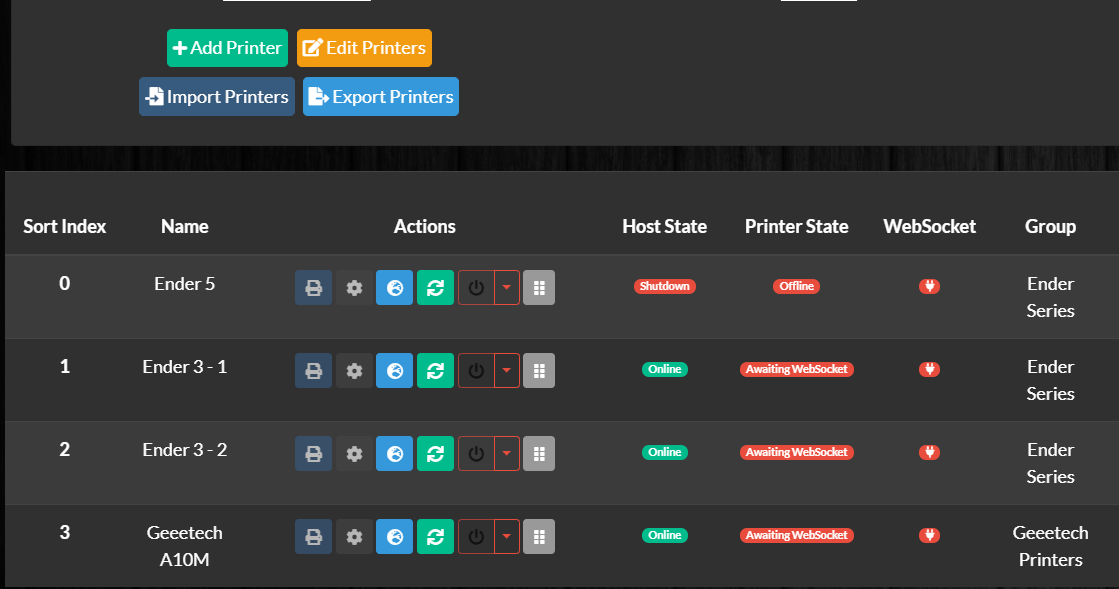Screen dimensions: 1119x589
Task: Open the OctoPrint web interface for Ender 5
Action: pyautogui.click(x=394, y=287)
